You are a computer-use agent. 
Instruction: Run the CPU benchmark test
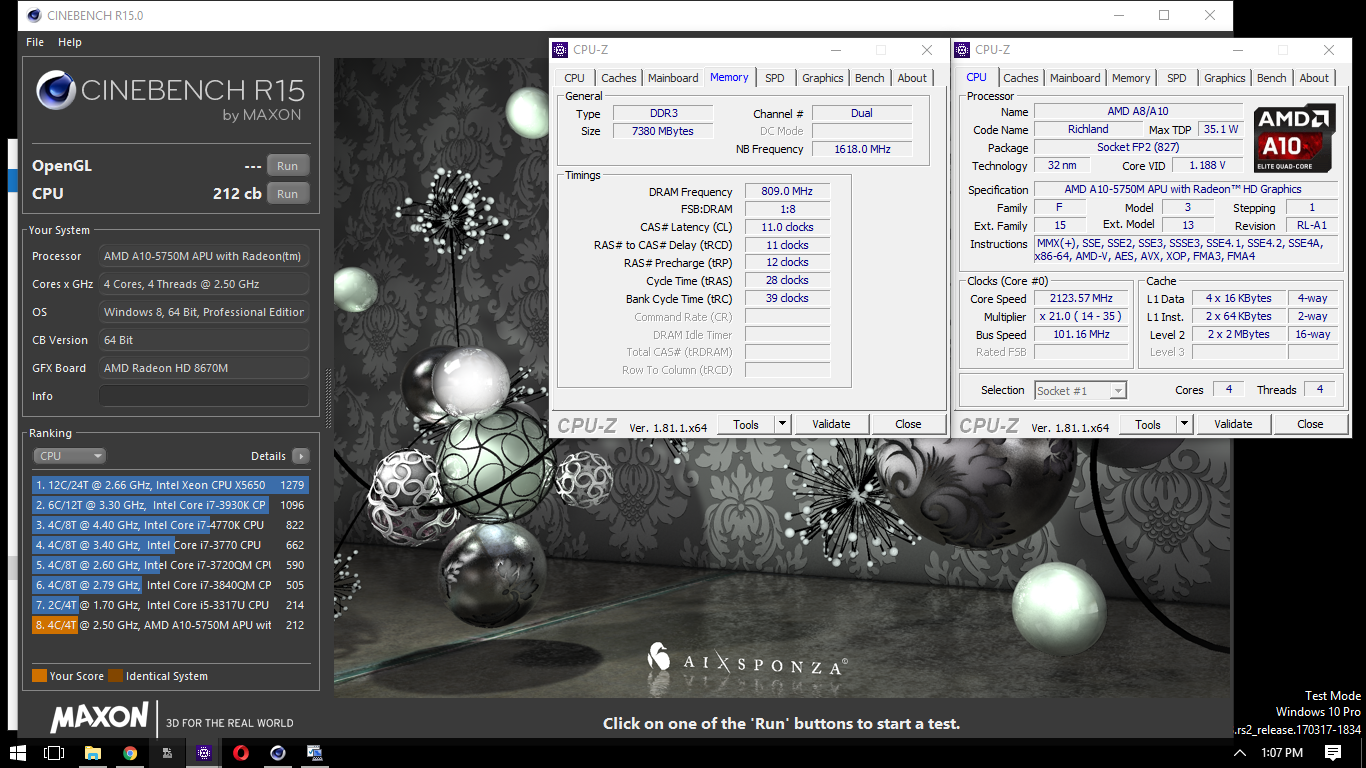pyautogui.click(x=288, y=194)
